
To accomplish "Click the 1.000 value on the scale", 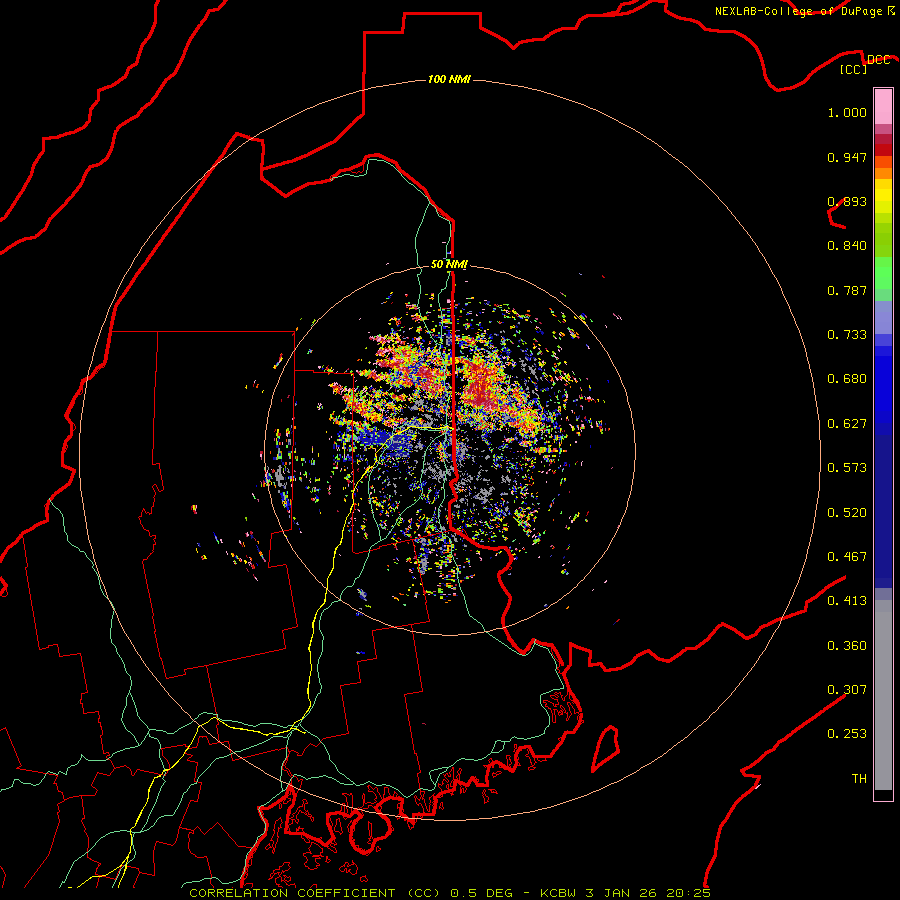I will [x=847, y=112].
